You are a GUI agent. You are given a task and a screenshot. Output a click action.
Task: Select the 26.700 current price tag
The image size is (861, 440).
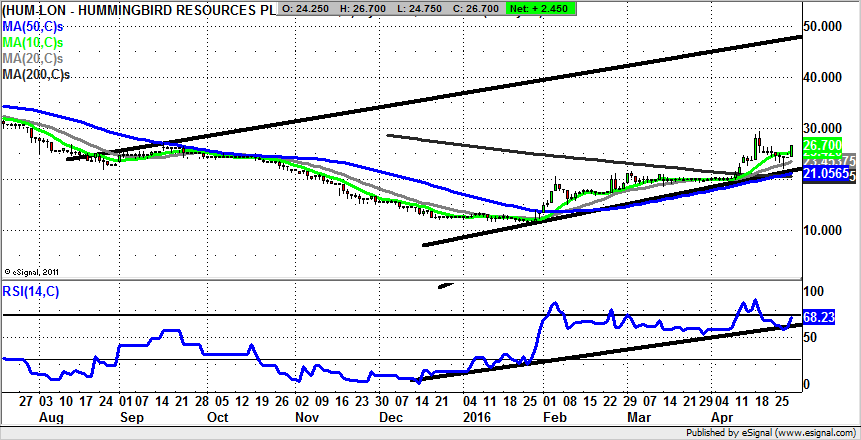[825, 145]
